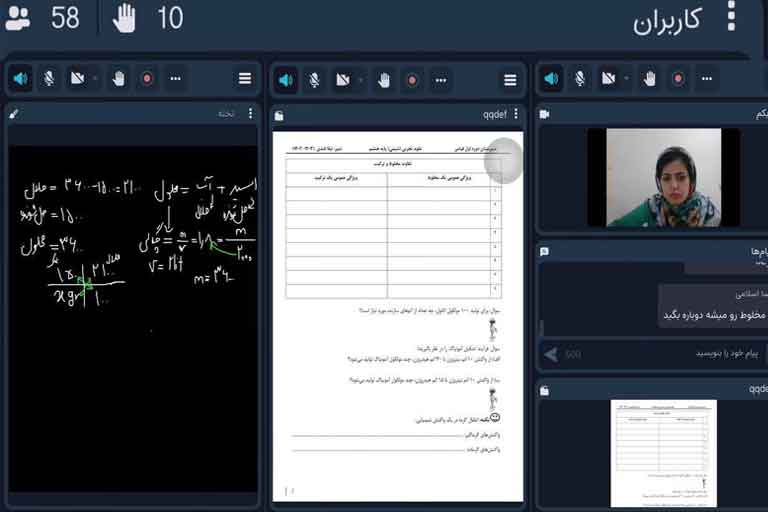Turn on the camera above the whiteboard panel
Viewport: 768px width, 512px height.
tap(77, 78)
